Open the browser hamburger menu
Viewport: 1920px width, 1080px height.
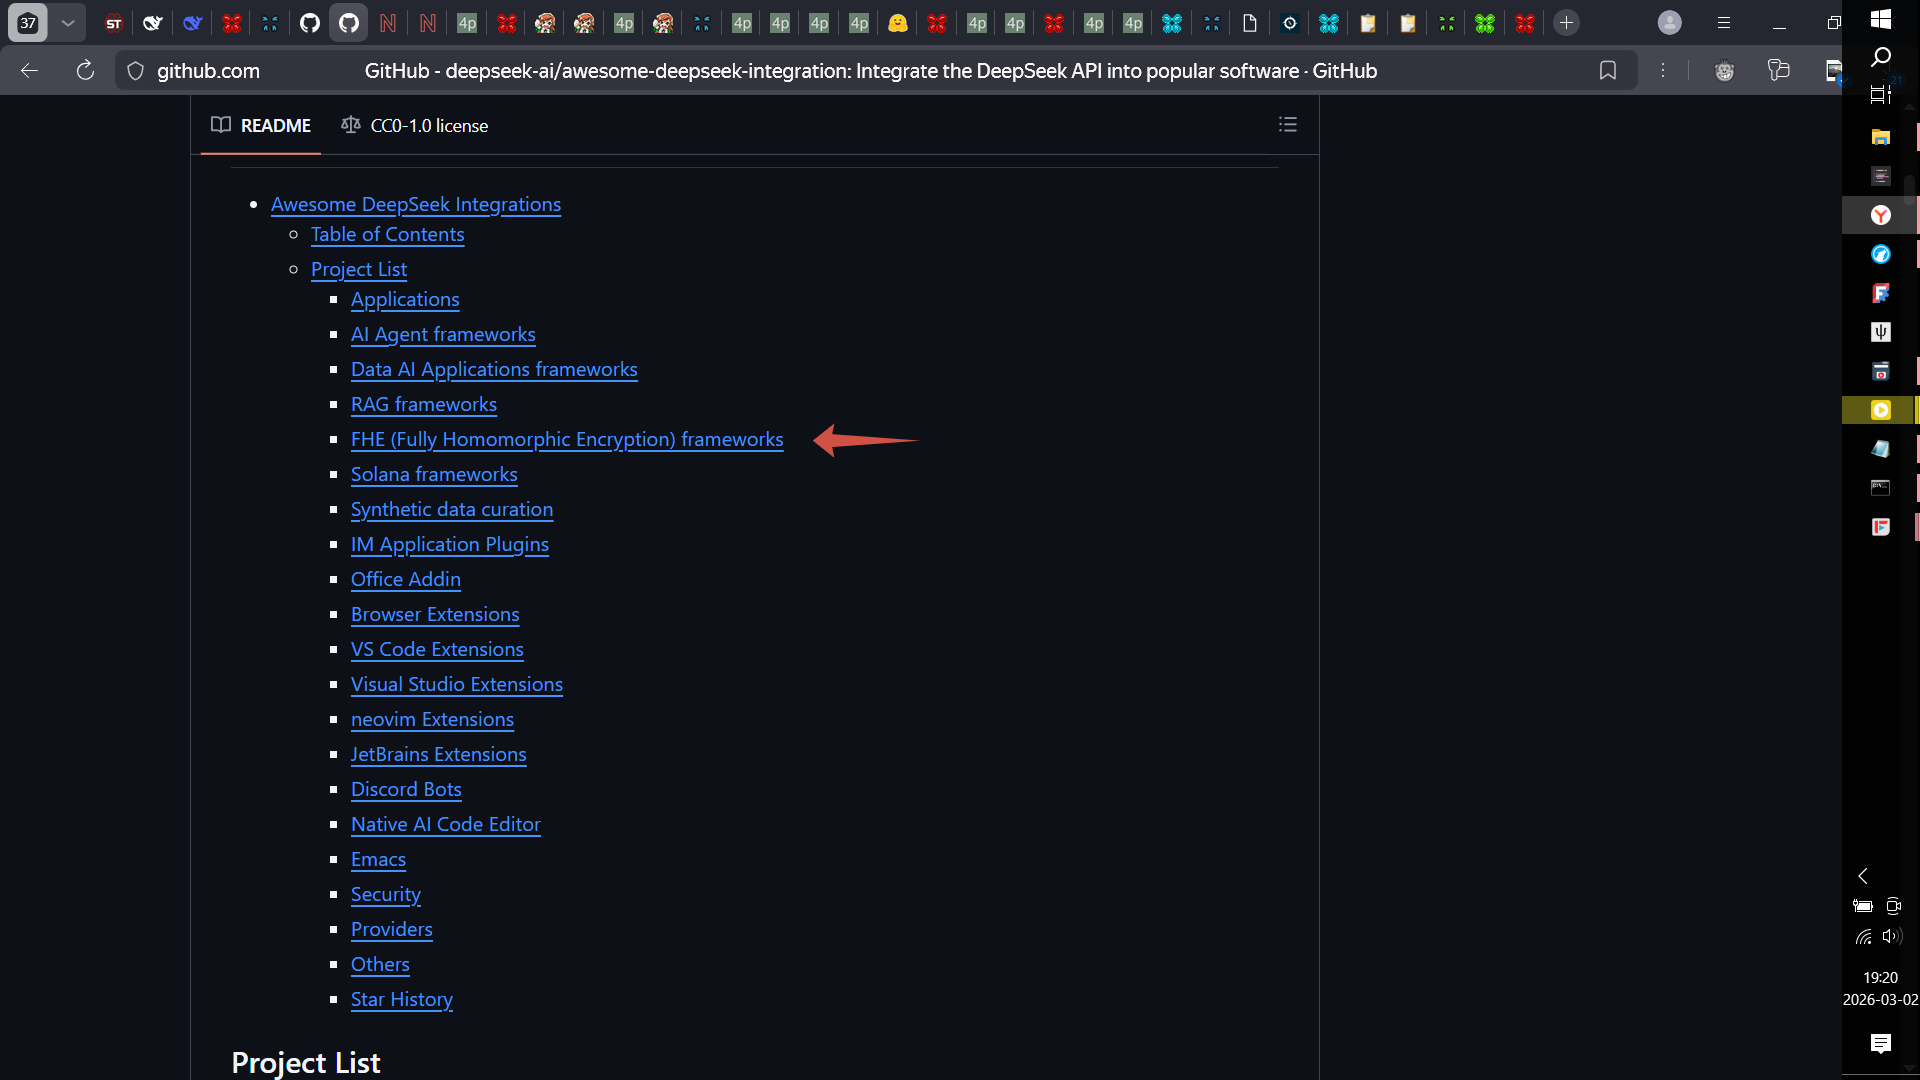1723,23
